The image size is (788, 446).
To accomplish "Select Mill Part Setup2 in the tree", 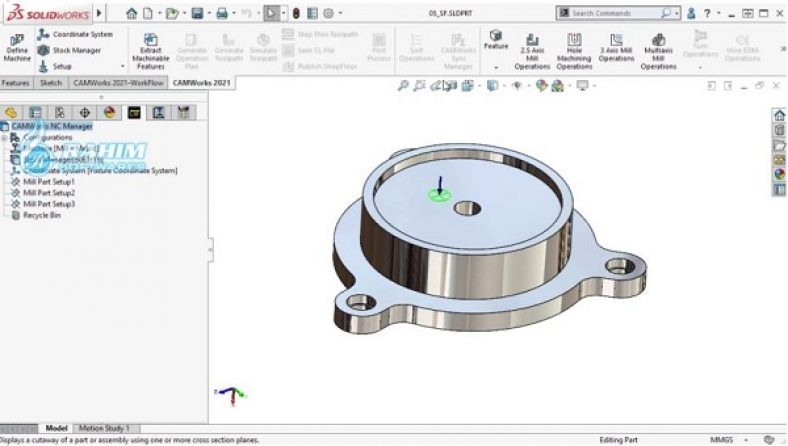I will point(48,192).
